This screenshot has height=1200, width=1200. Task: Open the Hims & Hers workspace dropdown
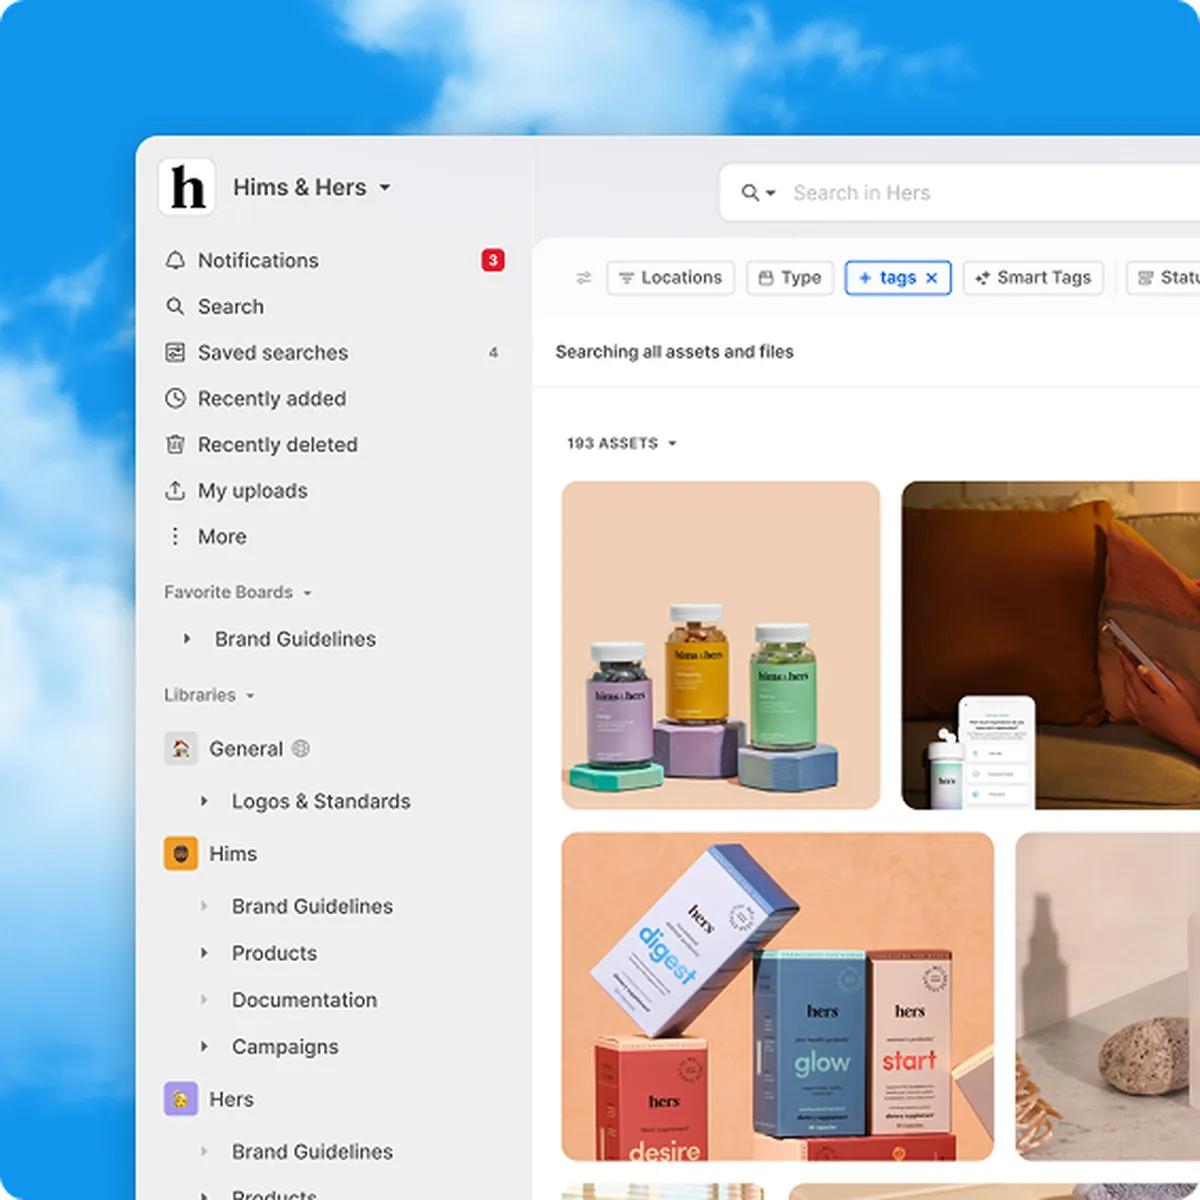[312, 187]
